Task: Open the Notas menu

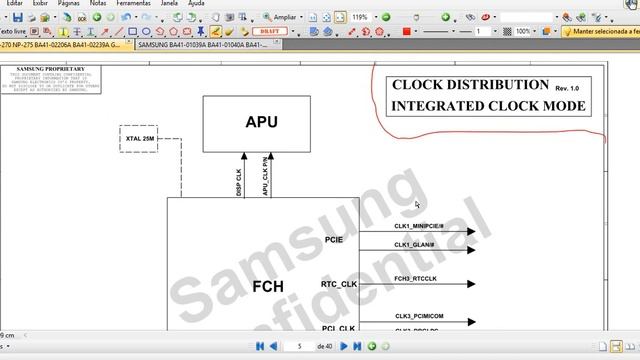Action: pyautogui.click(x=98, y=3)
